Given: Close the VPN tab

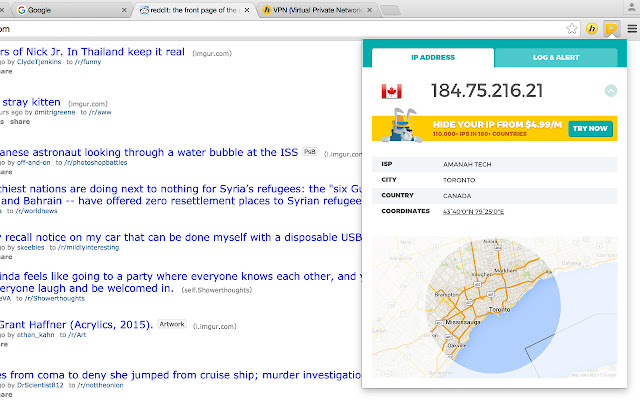Looking at the screenshot, I should pyautogui.click(x=369, y=10).
